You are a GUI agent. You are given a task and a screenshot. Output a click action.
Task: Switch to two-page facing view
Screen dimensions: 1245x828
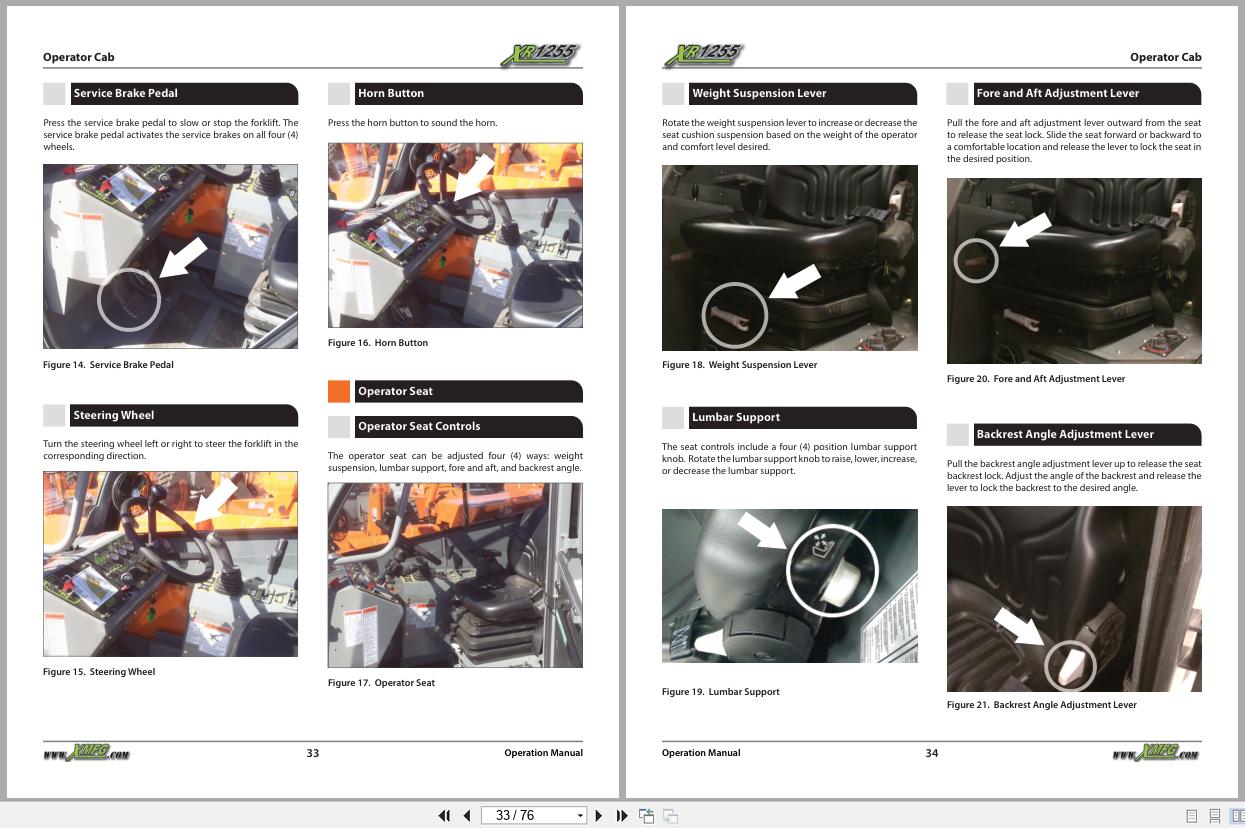(1237, 816)
